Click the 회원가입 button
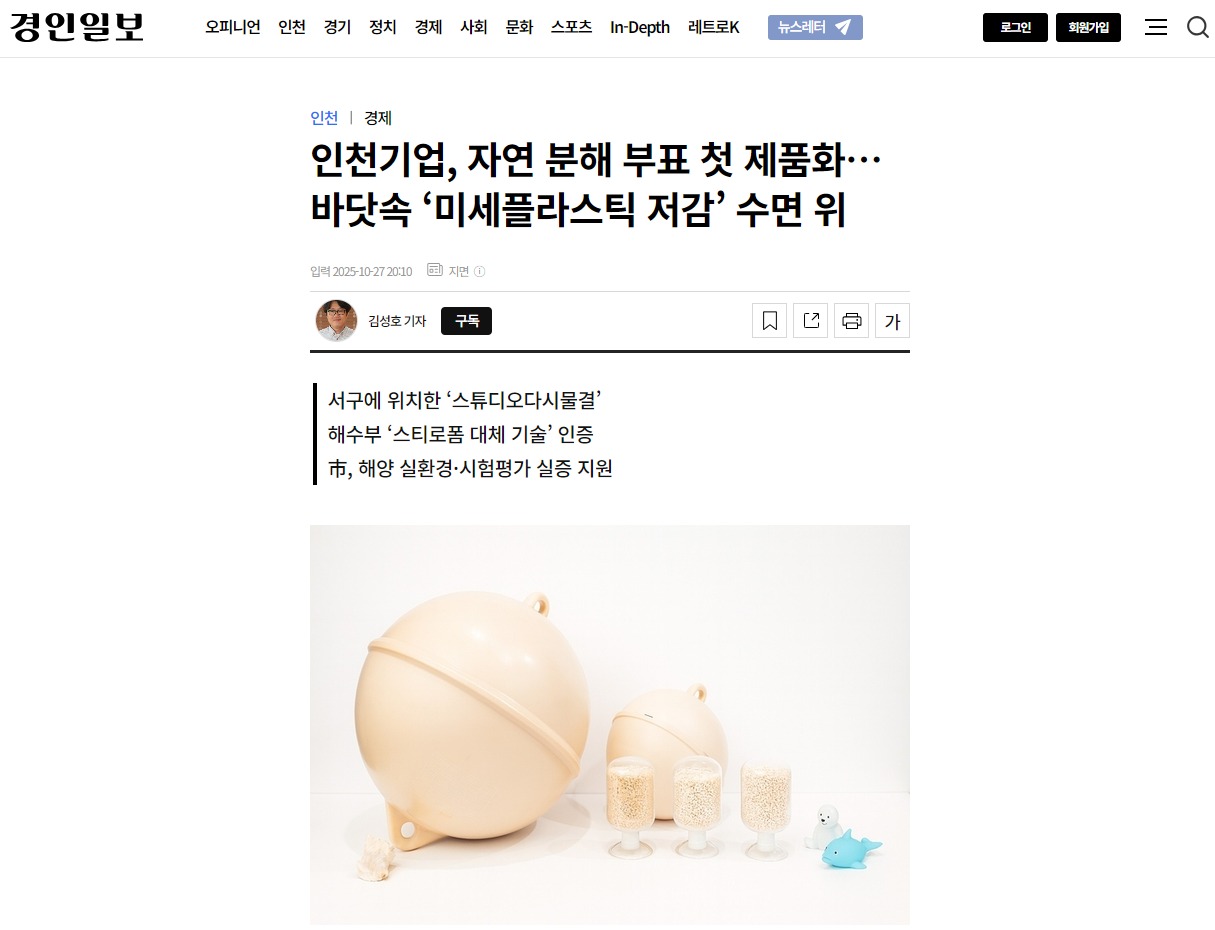Viewport: 1215px width, 930px height. click(x=1088, y=27)
